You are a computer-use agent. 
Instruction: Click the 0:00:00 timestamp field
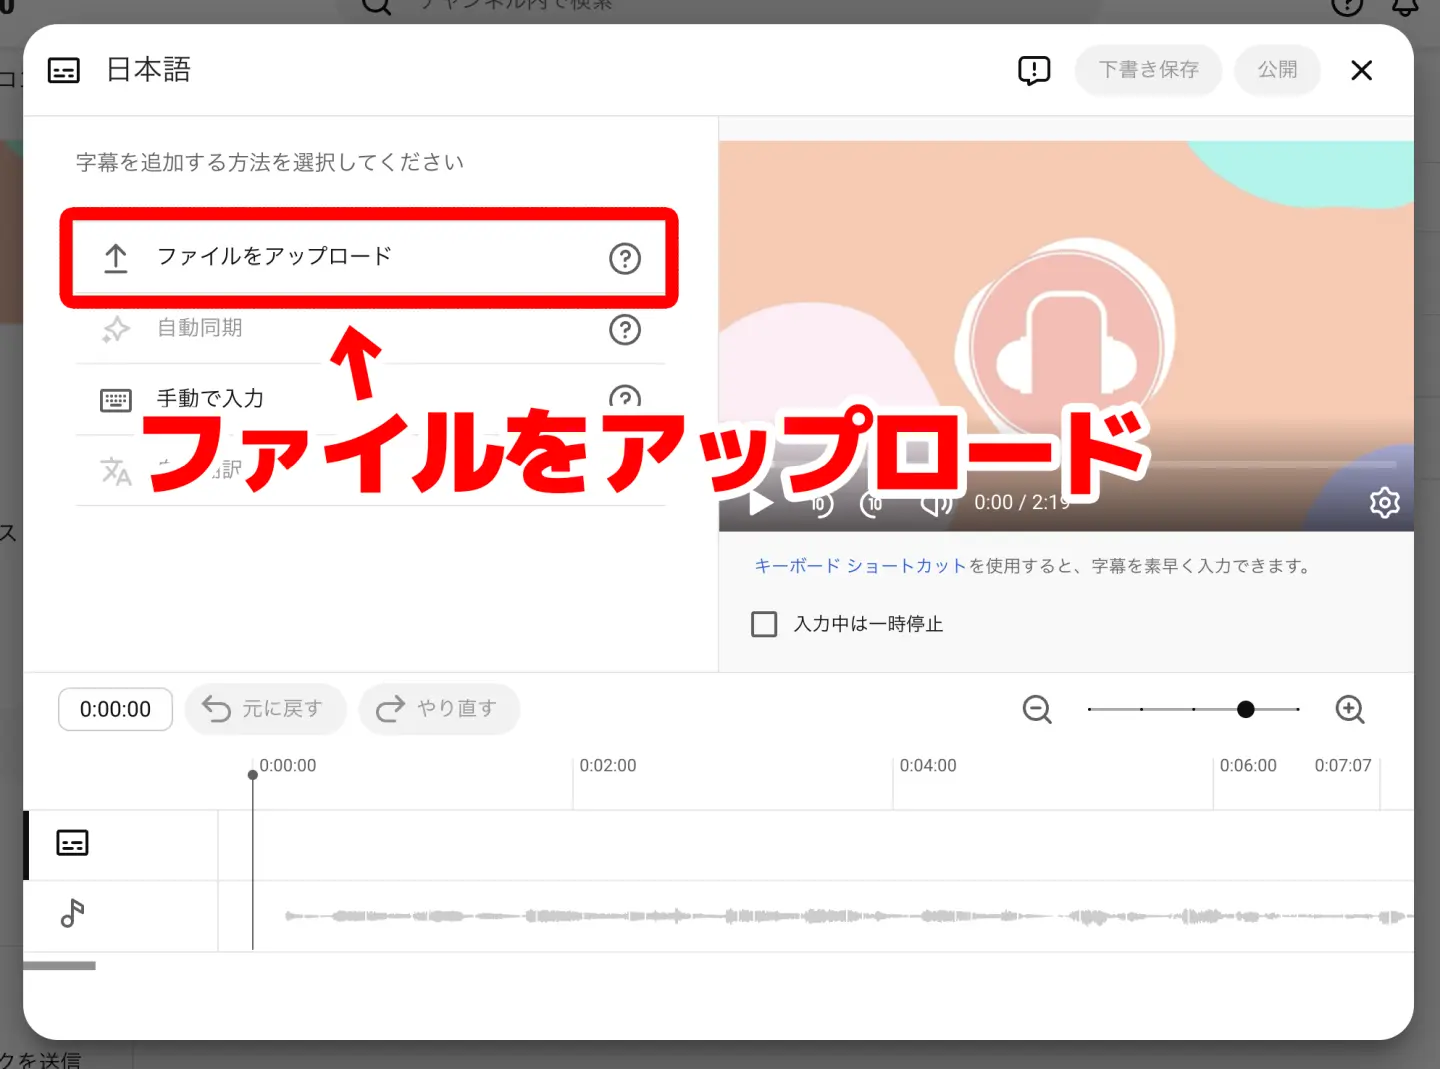(x=115, y=709)
